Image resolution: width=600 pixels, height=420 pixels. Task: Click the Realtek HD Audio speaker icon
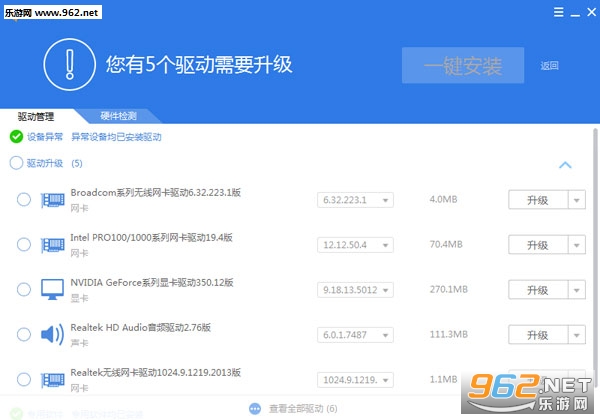[53, 335]
